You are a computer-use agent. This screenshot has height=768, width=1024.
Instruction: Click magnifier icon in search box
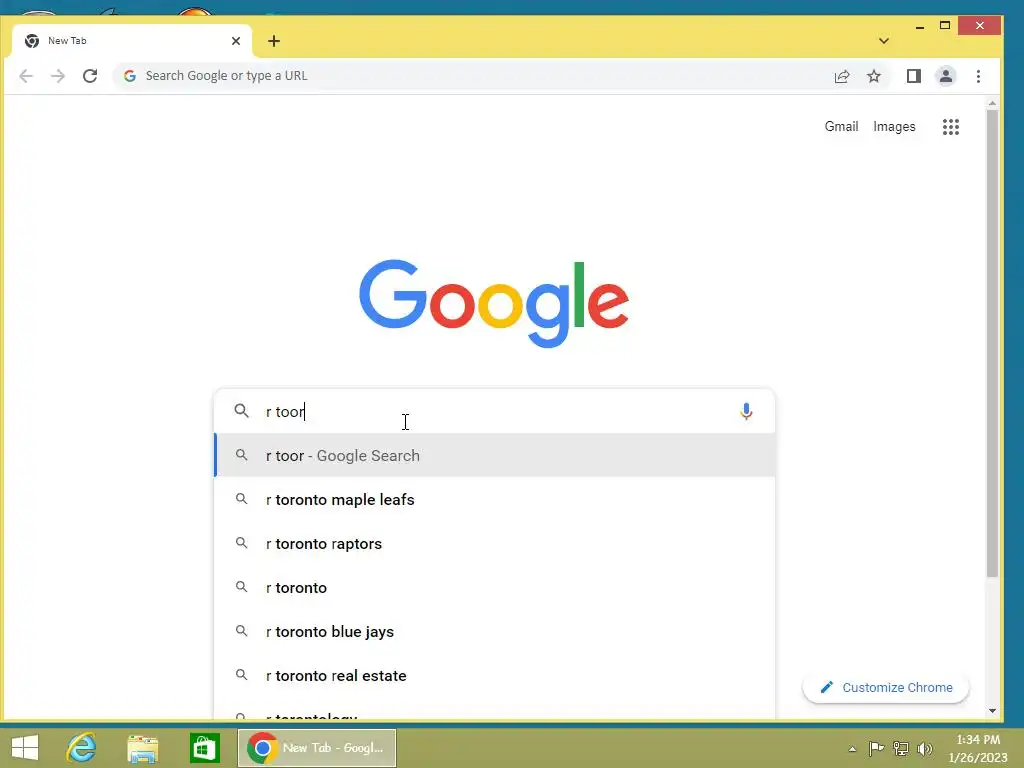[242, 411]
